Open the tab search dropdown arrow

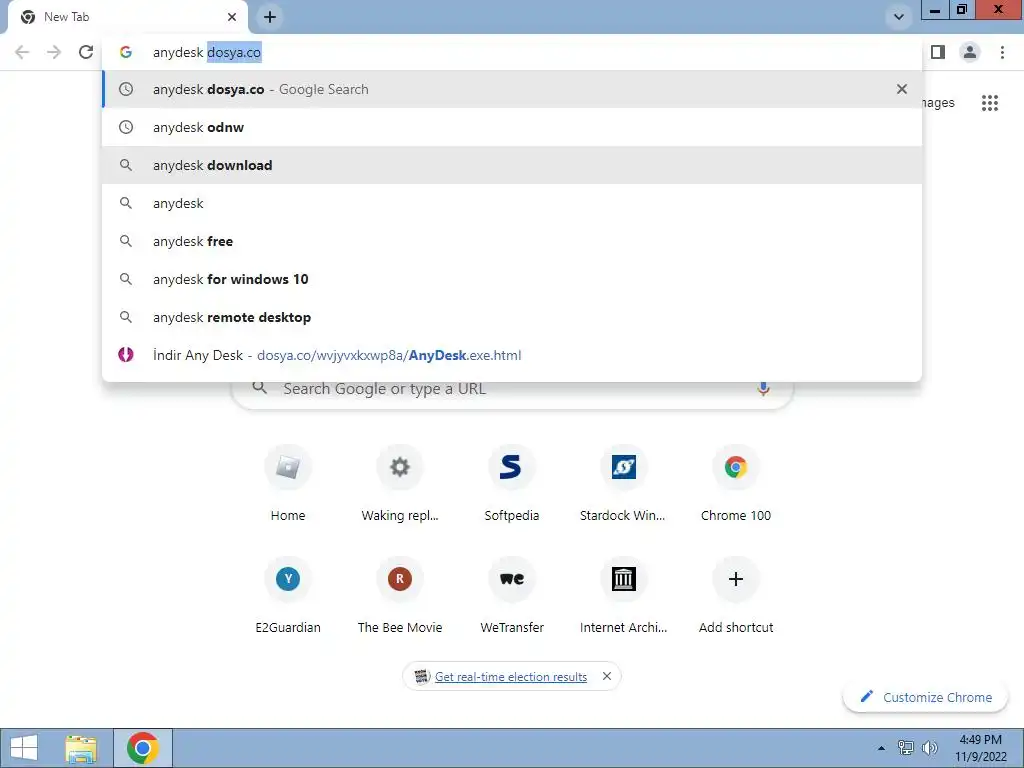click(x=899, y=17)
